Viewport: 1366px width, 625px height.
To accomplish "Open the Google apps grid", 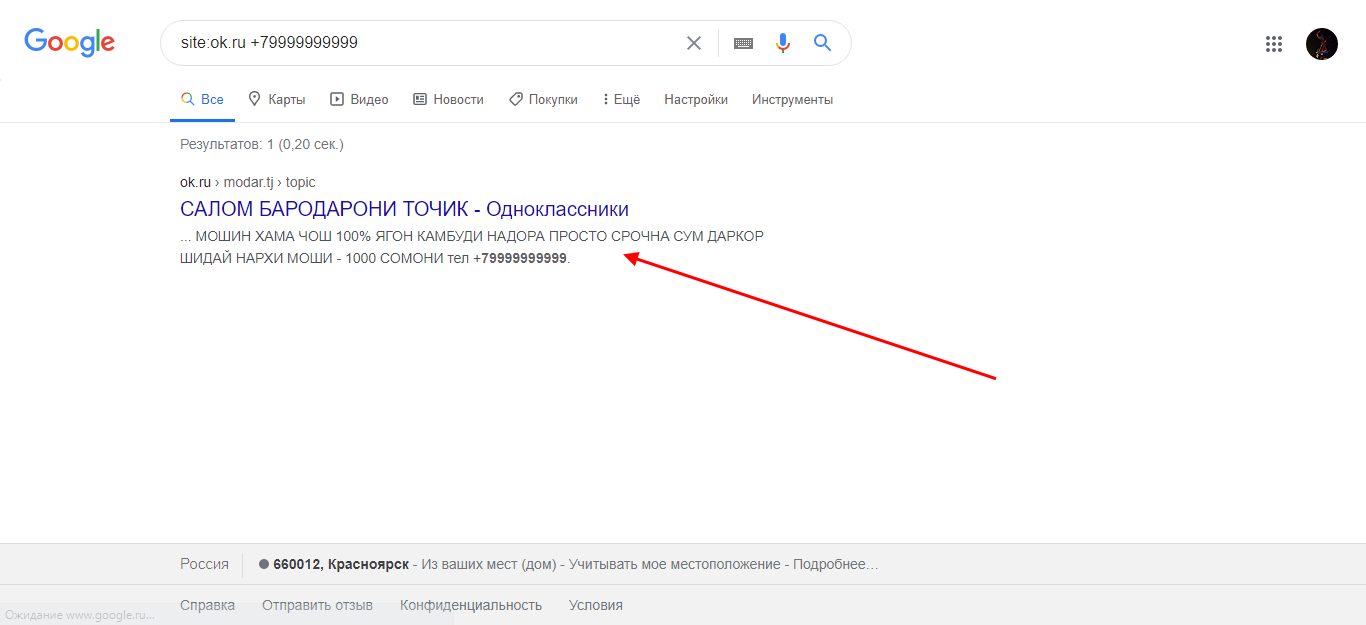I will coord(1274,44).
